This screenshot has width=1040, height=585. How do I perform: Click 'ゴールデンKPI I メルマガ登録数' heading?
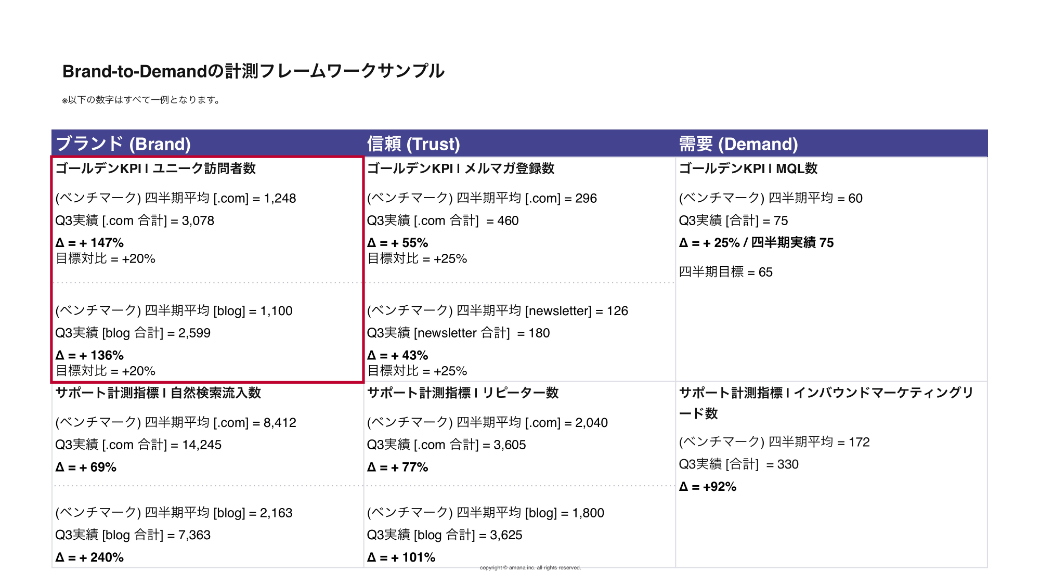tap(461, 168)
